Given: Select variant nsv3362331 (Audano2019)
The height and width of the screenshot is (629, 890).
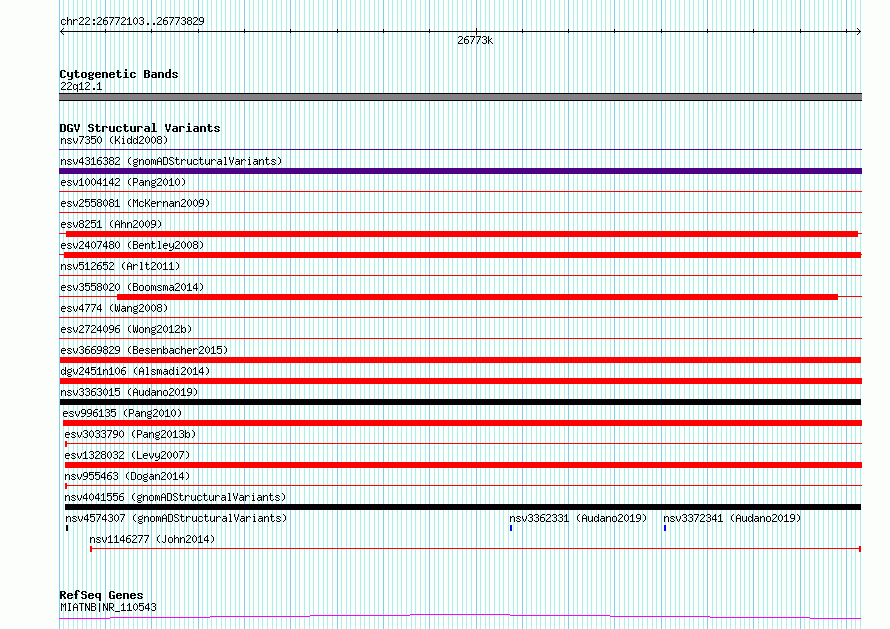Looking at the screenshot, I should coord(578,518).
